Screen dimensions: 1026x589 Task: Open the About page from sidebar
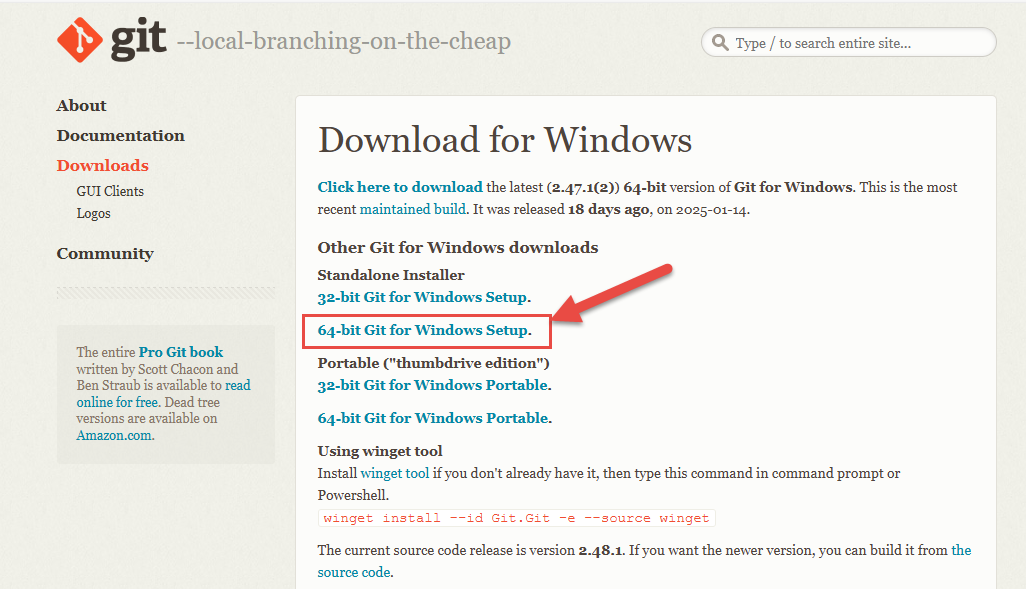tap(81, 106)
